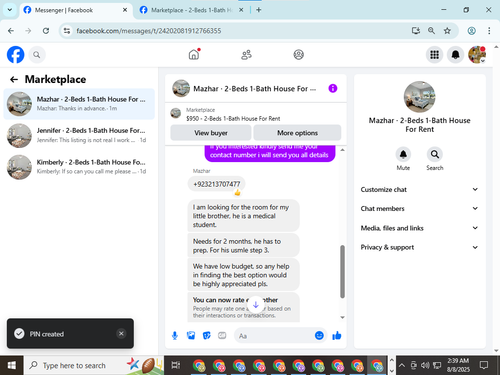Screen dimensions: 500x375
Task: Reload the page in browser
Action: point(46,31)
